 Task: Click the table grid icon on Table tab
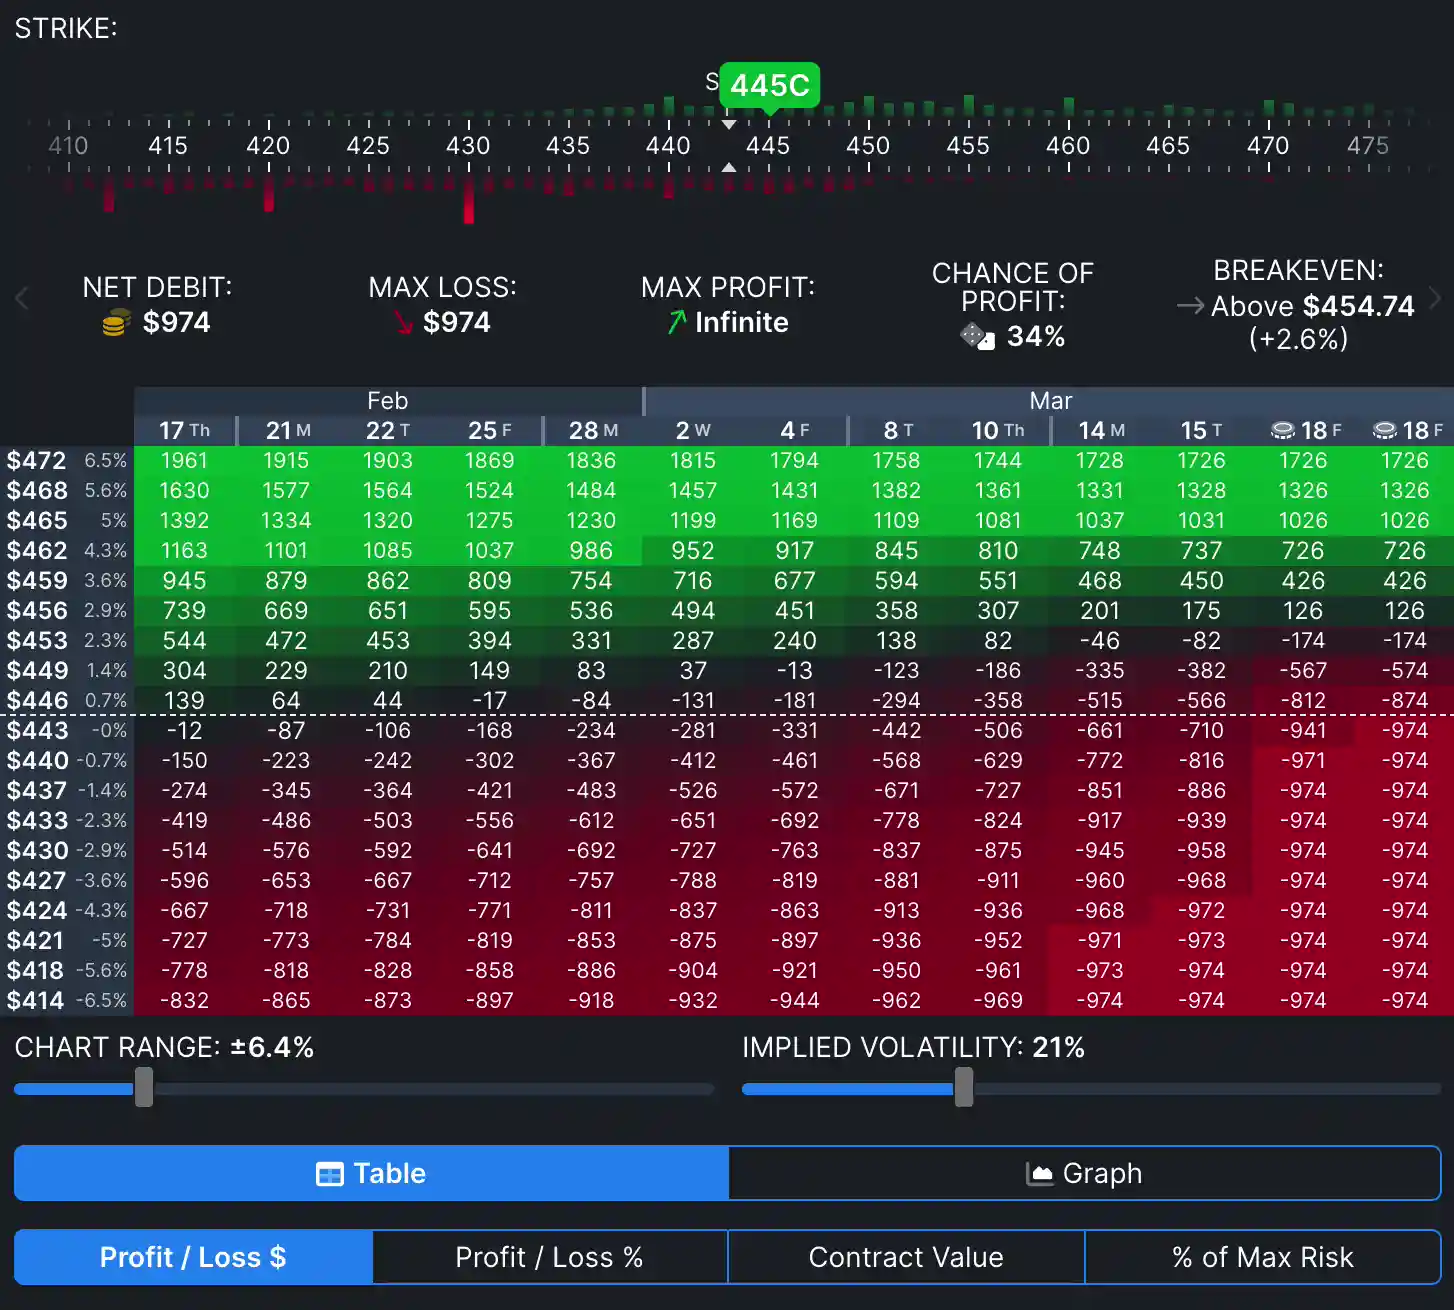tap(329, 1174)
